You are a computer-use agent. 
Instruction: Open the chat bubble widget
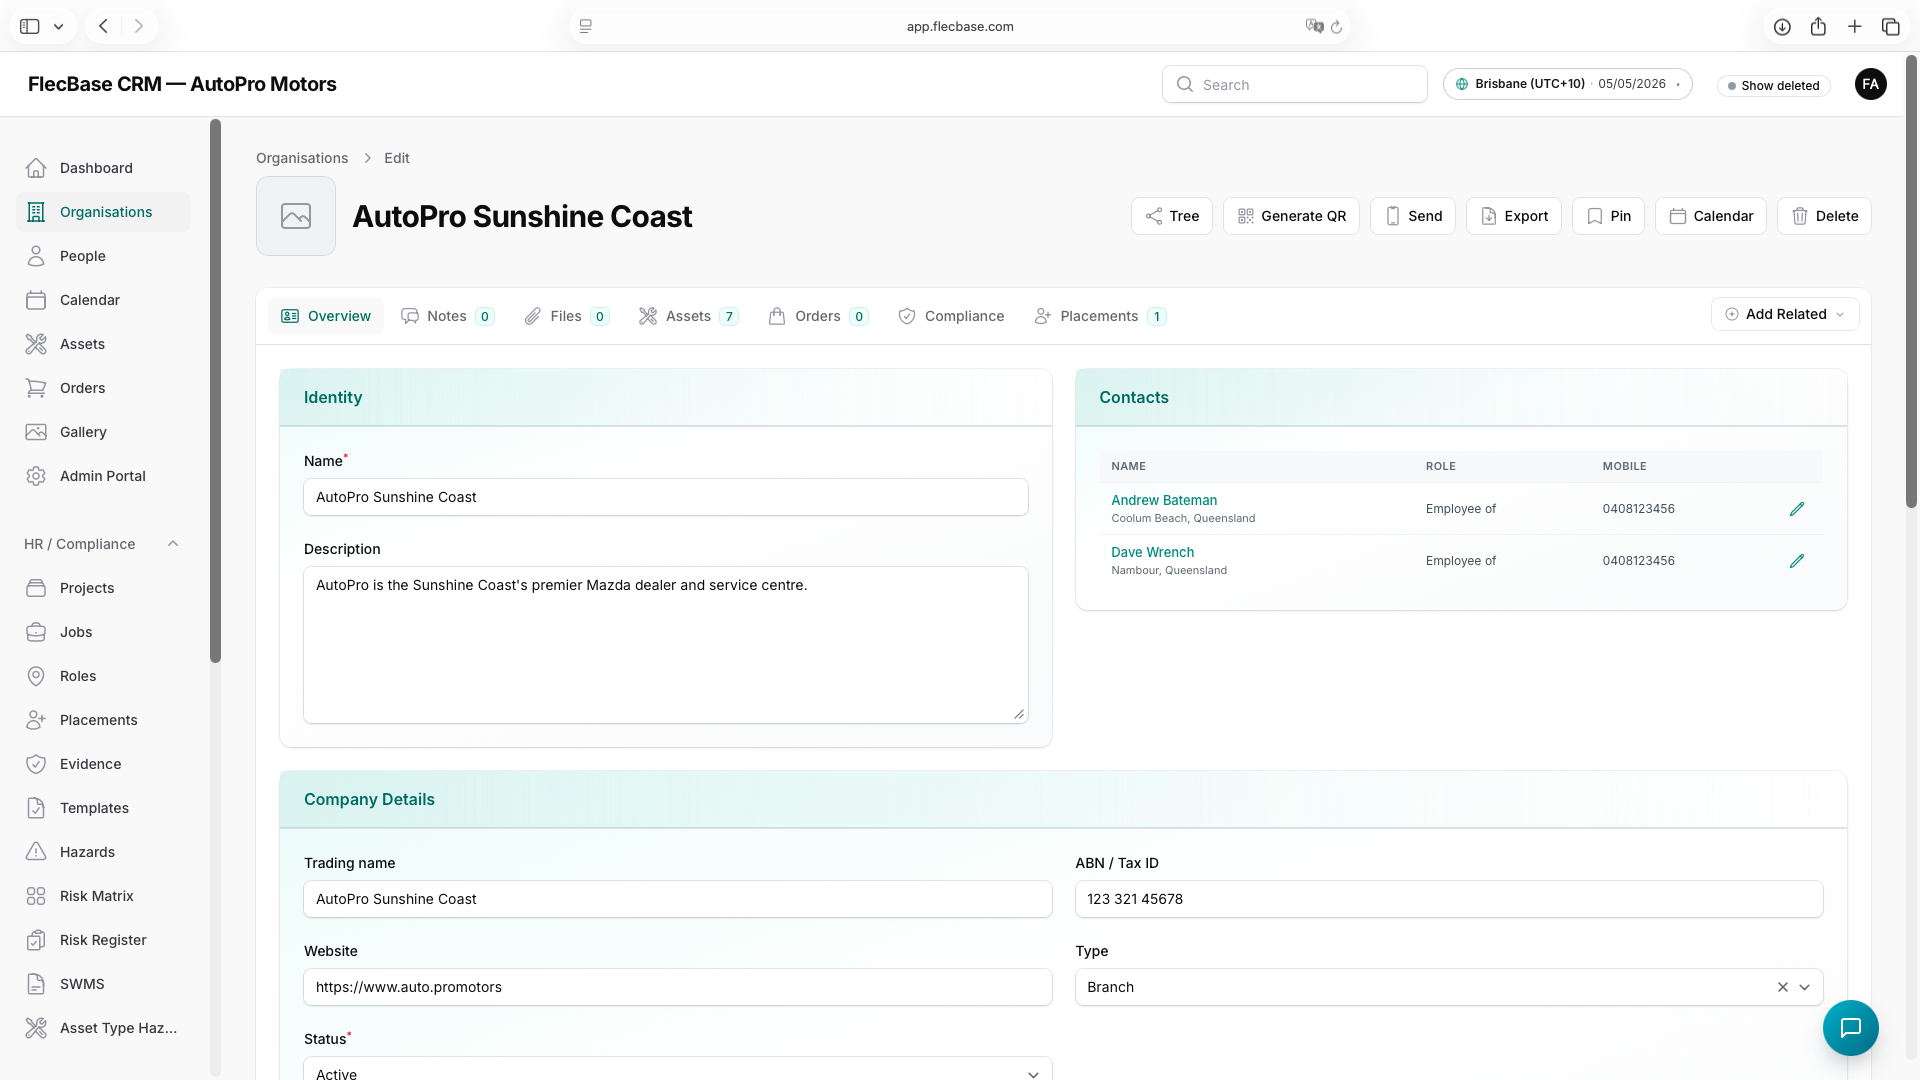tap(1850, 1028)
